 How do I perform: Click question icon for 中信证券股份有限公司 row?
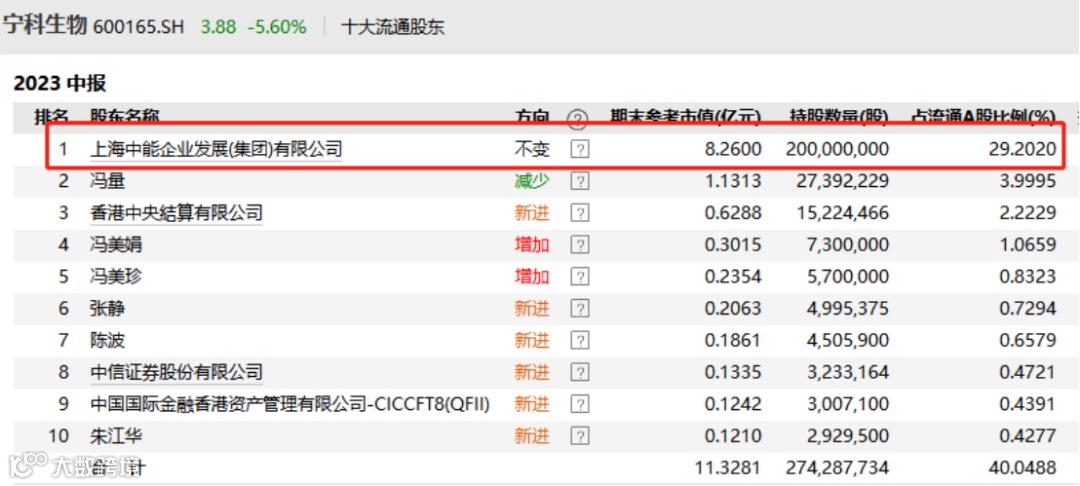point(580,372)
